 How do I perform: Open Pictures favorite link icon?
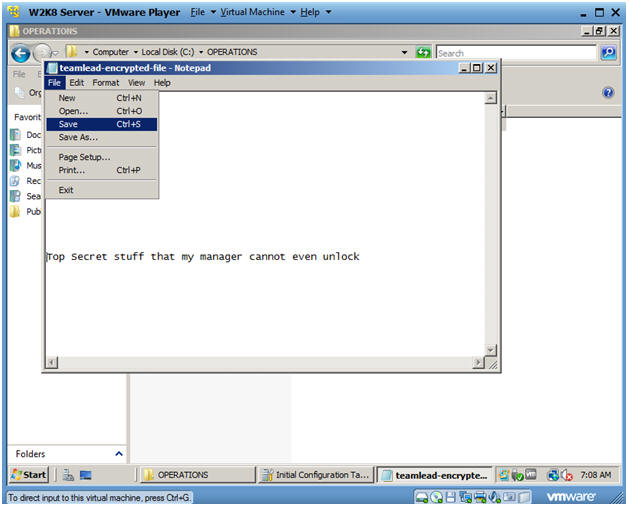[15, 150]
